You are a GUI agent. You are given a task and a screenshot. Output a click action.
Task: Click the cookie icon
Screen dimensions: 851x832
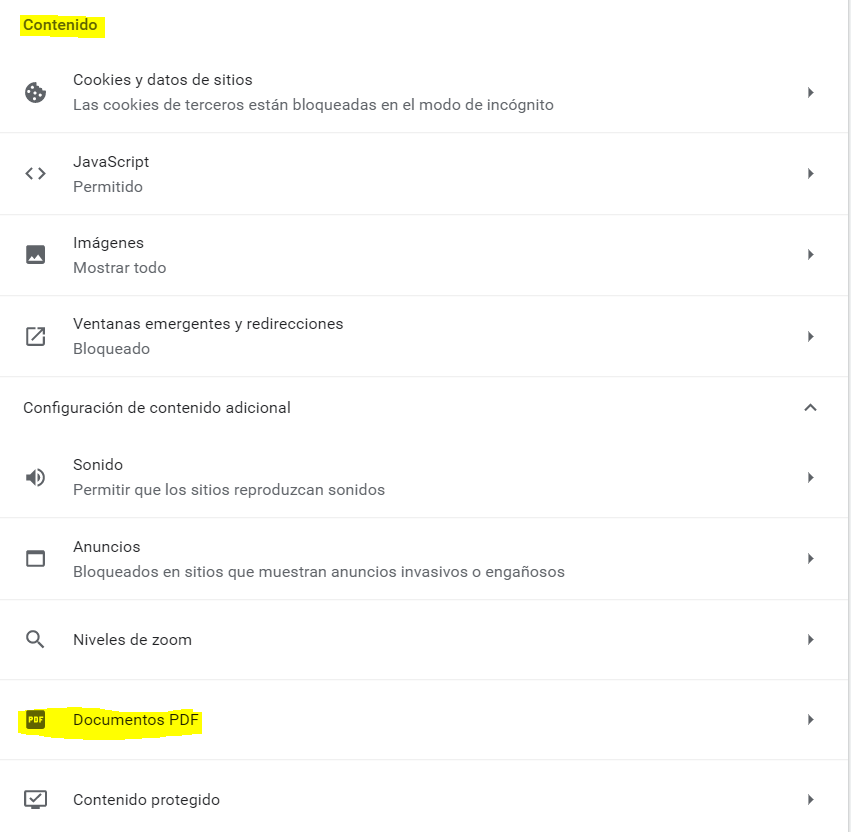coord(36,92)
